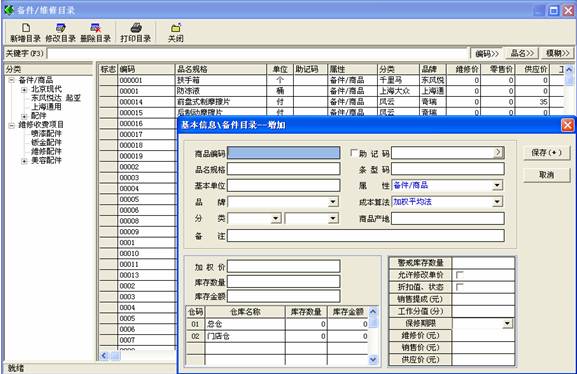Click the 新增目录 toolbar icon
The height and width of the screenshot is (374, 577).
[26, 28]
